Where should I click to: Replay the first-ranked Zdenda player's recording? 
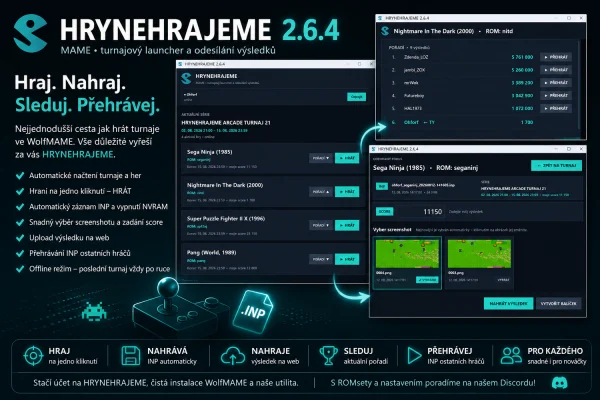coord(556,57)
